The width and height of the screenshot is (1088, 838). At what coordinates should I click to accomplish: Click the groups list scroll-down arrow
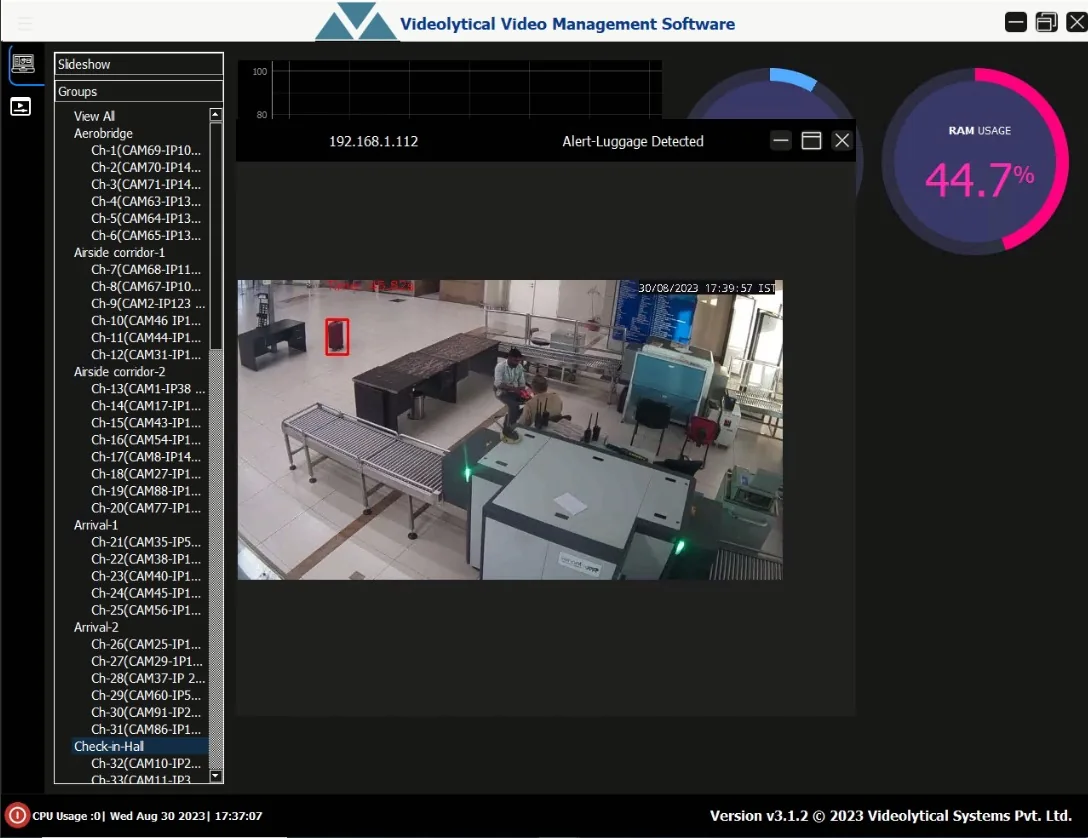click(216, 776)
